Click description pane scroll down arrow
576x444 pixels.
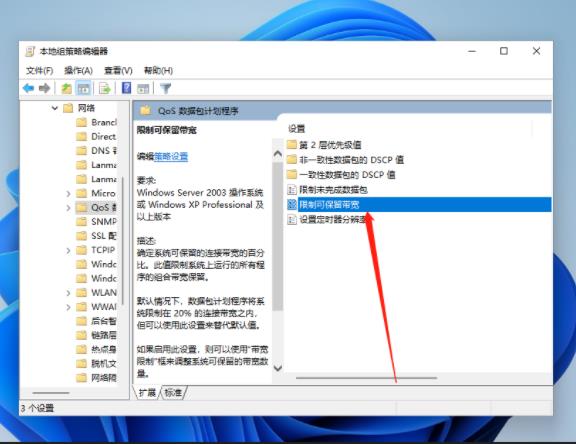point(278,368)
